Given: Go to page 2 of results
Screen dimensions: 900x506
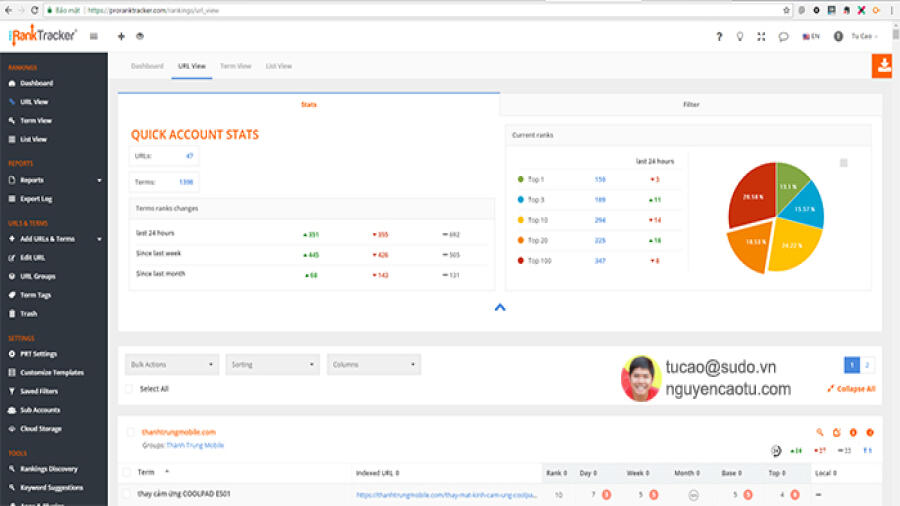Looking at the screenshot, I should click(867, 365).
